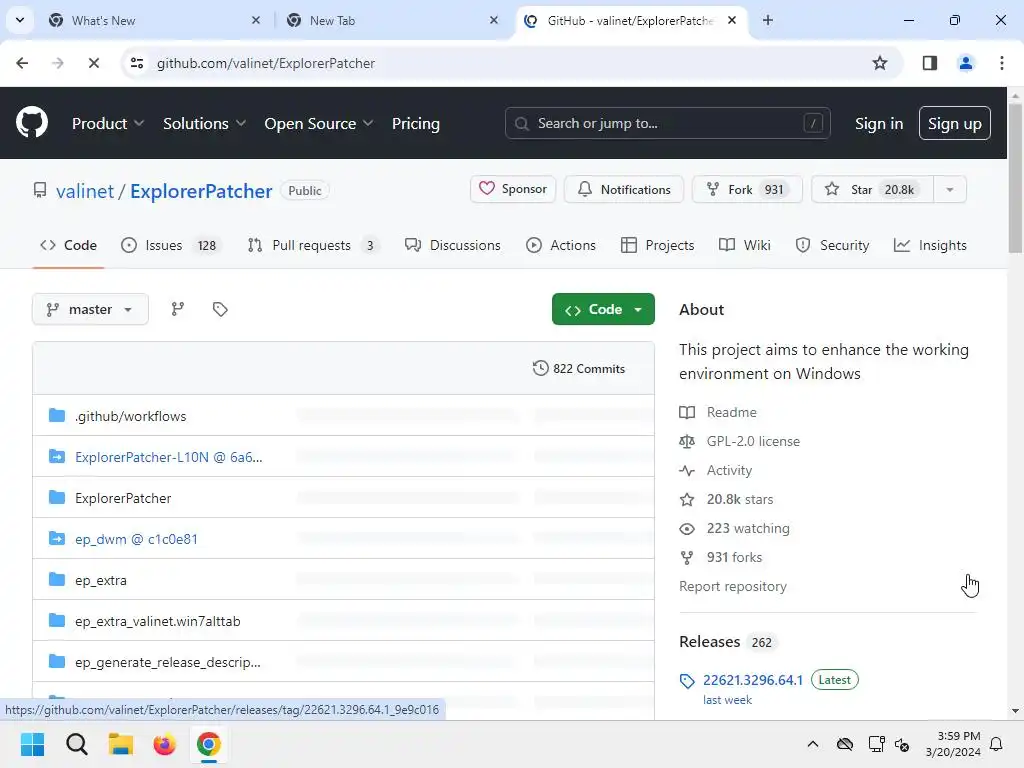Open the 223 watching link
The width and height of the screenshot is (1024, 768).
click(x=748, y=528)
